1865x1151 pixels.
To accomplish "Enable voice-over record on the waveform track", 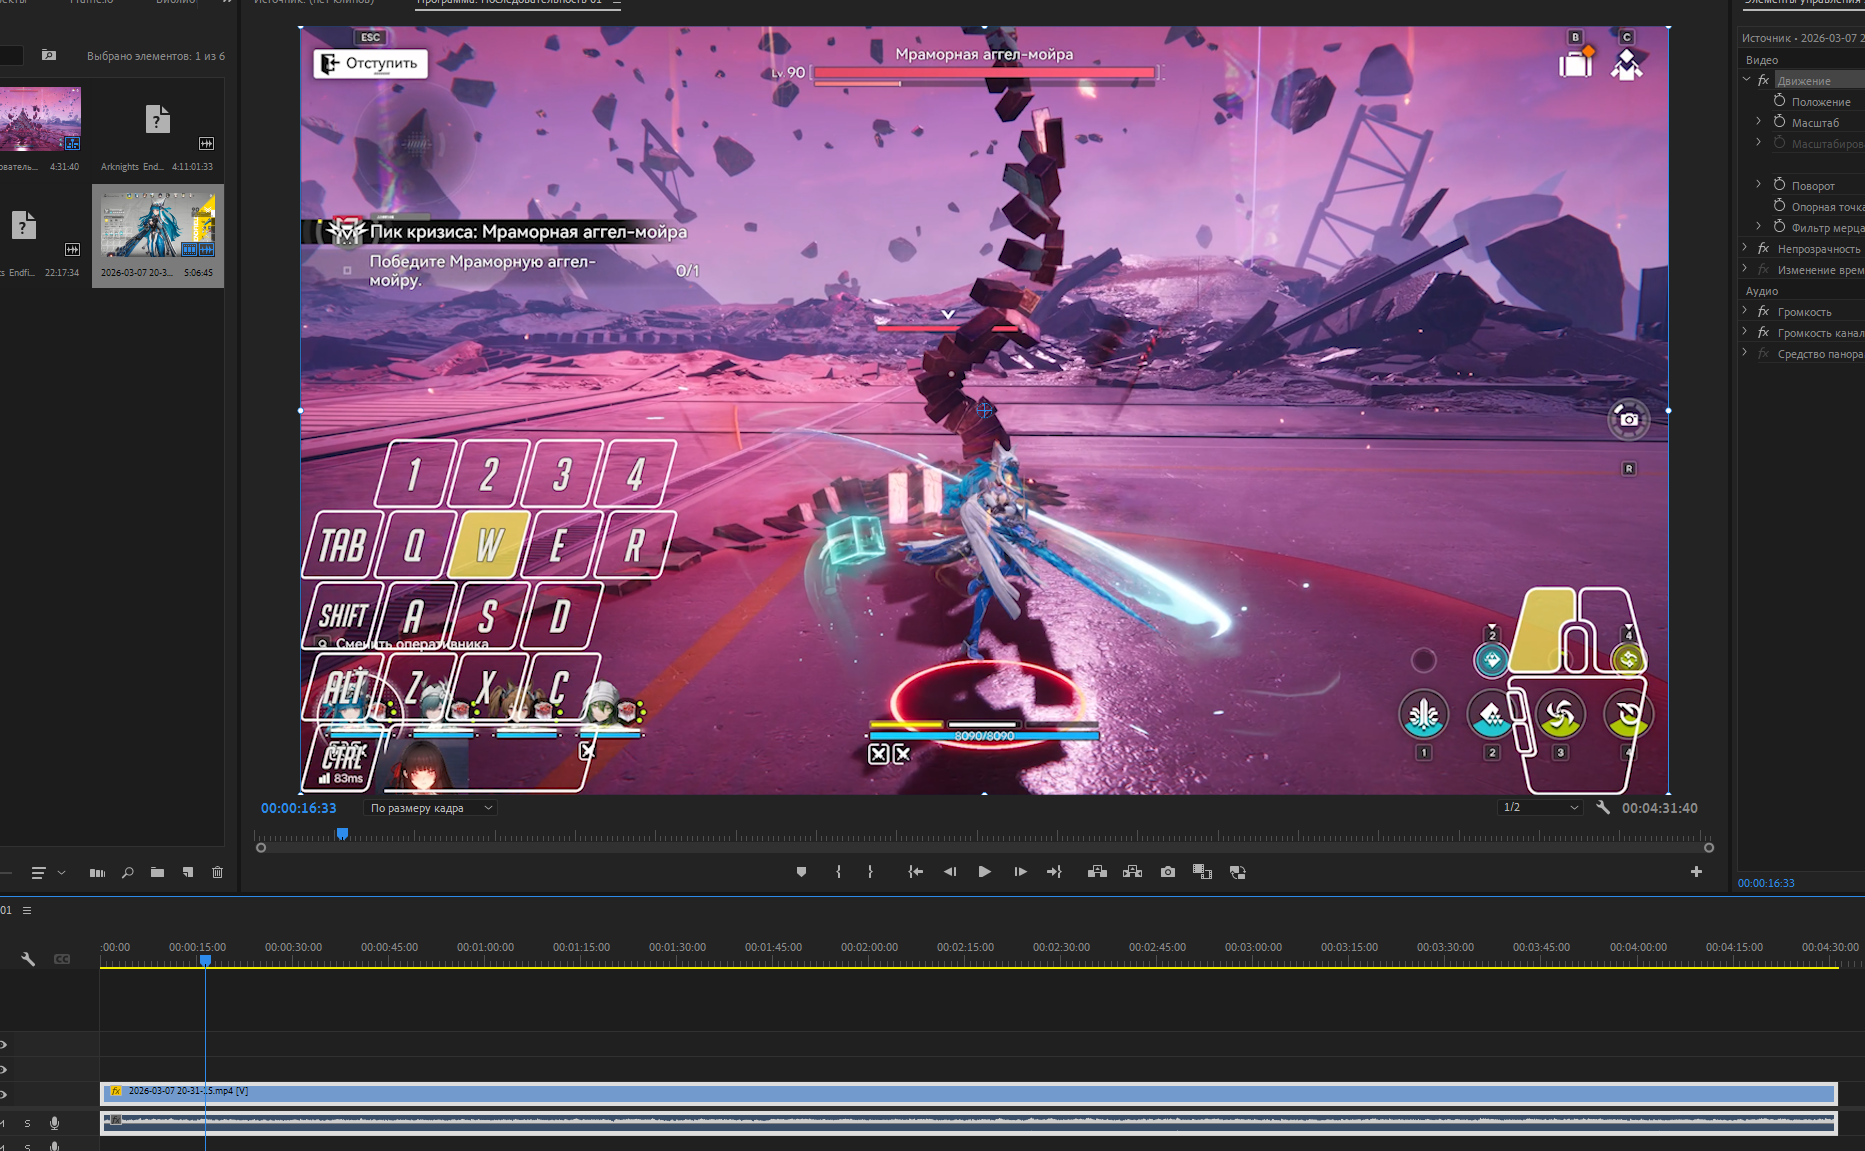I will (54, 1123).
